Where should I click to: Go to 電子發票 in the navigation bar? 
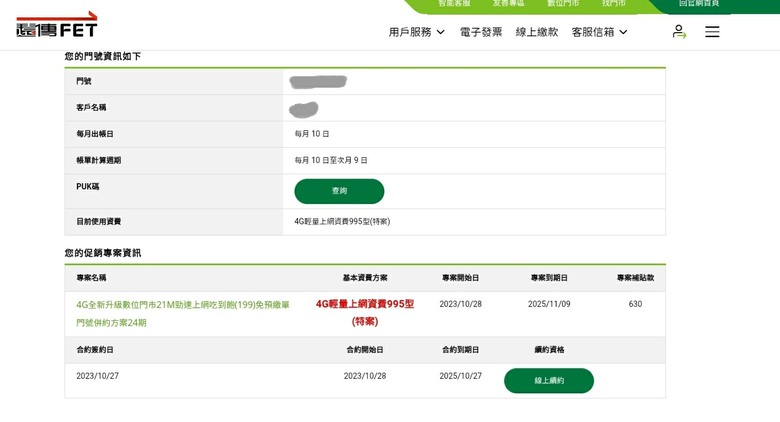(481, 32)
